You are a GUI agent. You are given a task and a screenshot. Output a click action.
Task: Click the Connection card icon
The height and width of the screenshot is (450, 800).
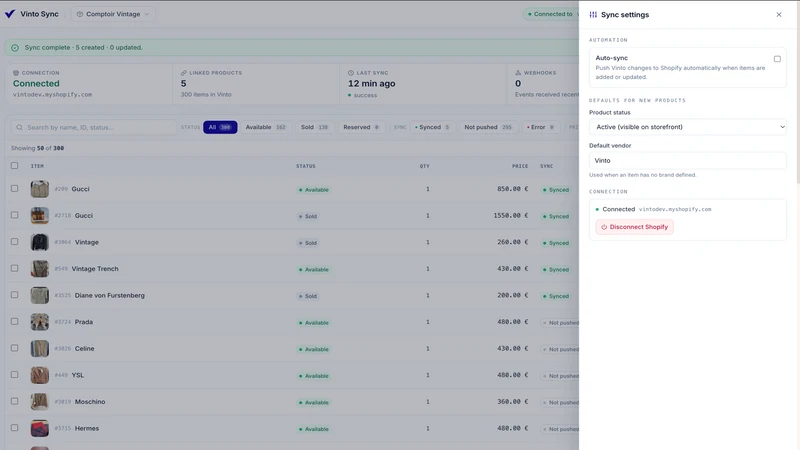(16, 73)
